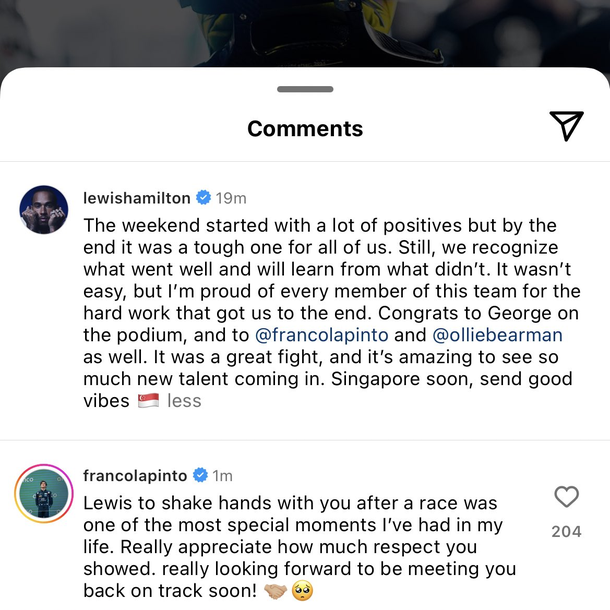Tap the share paper-plane icon
The width and height of the screenshot is (610, 610).
pyautogui.click(x=566, y=126)
